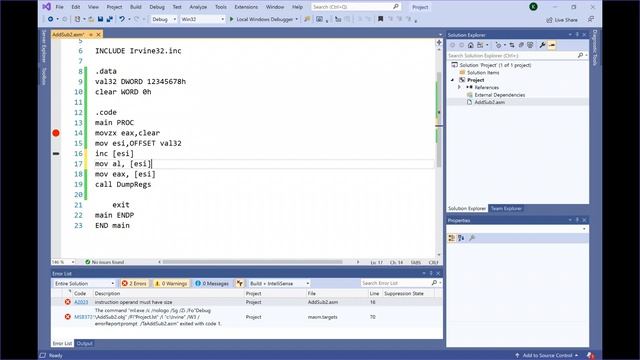
Task: Click the green Start debugging arrow
Action: [231, 19]
